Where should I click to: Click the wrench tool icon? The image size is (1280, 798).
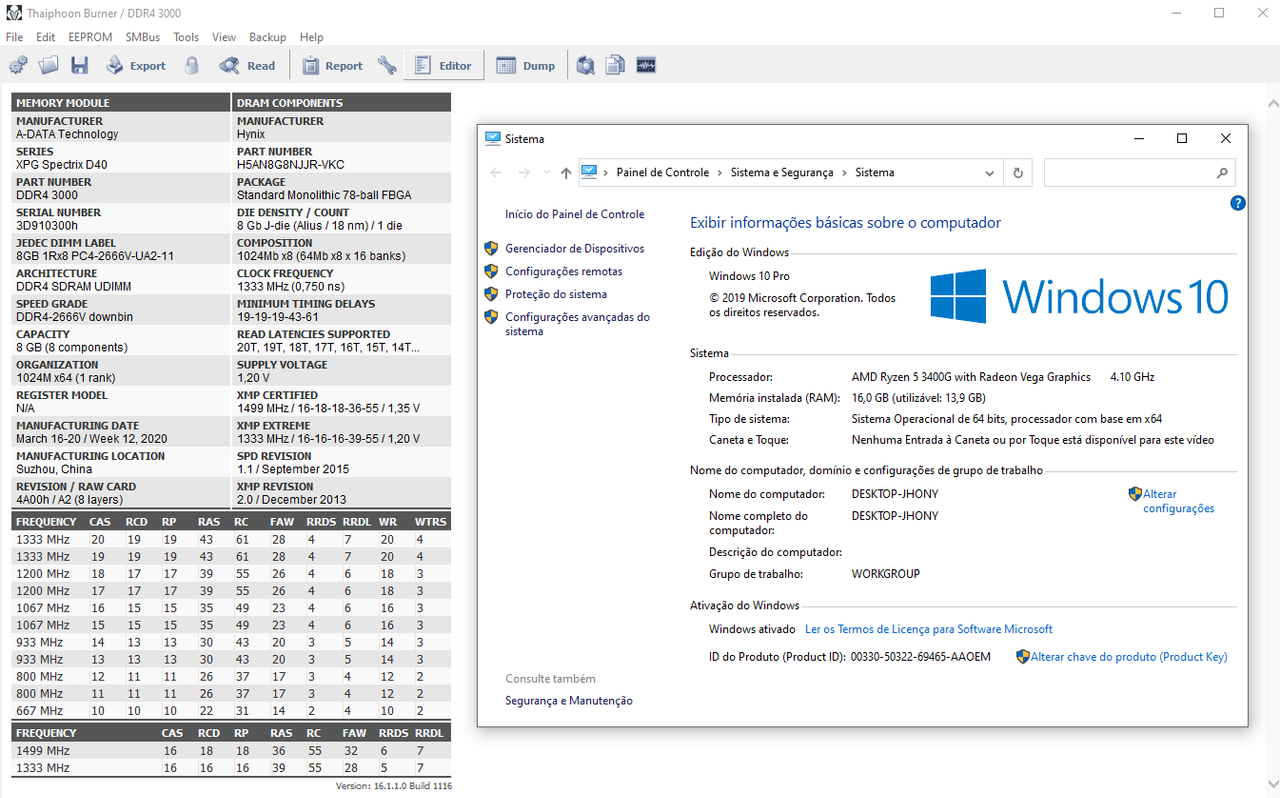click(x=387, y=66)
